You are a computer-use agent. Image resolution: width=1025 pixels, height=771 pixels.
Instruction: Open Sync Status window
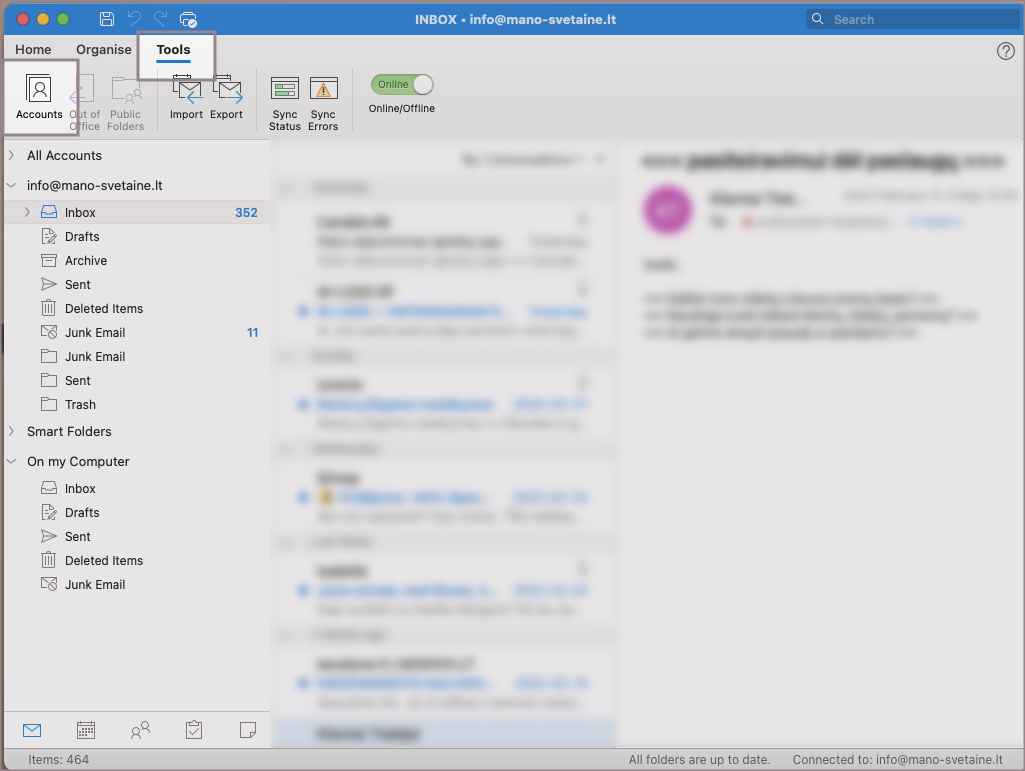tap(285, 92)
